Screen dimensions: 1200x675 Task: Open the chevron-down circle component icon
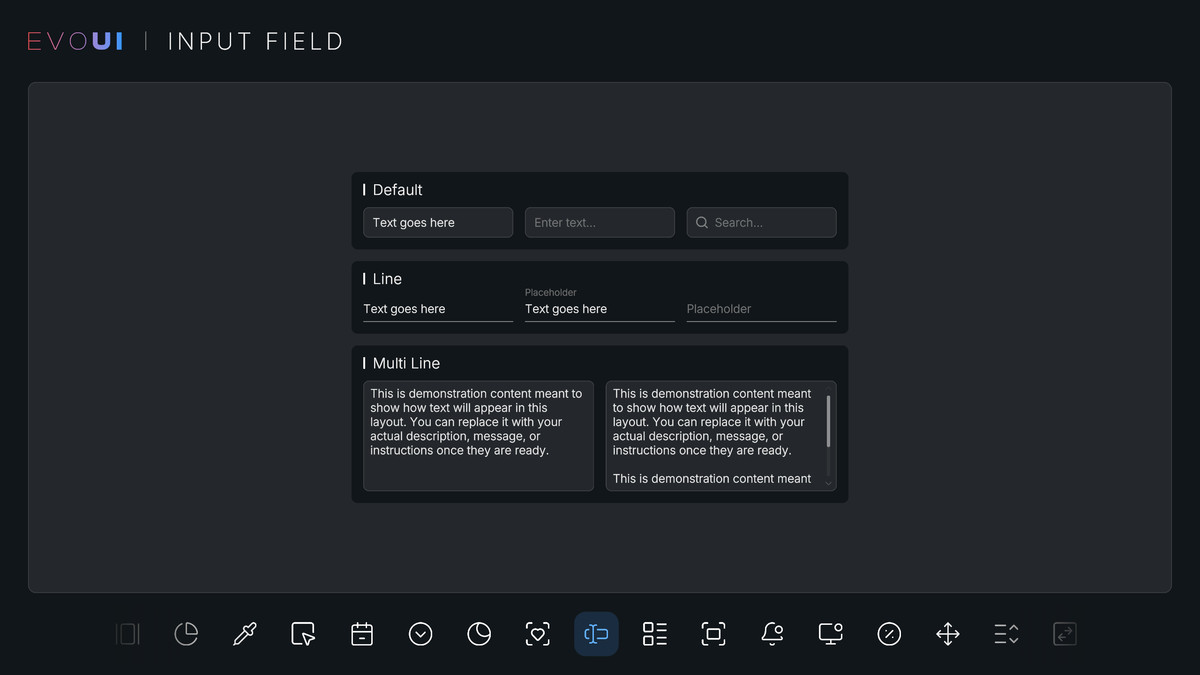420,634
